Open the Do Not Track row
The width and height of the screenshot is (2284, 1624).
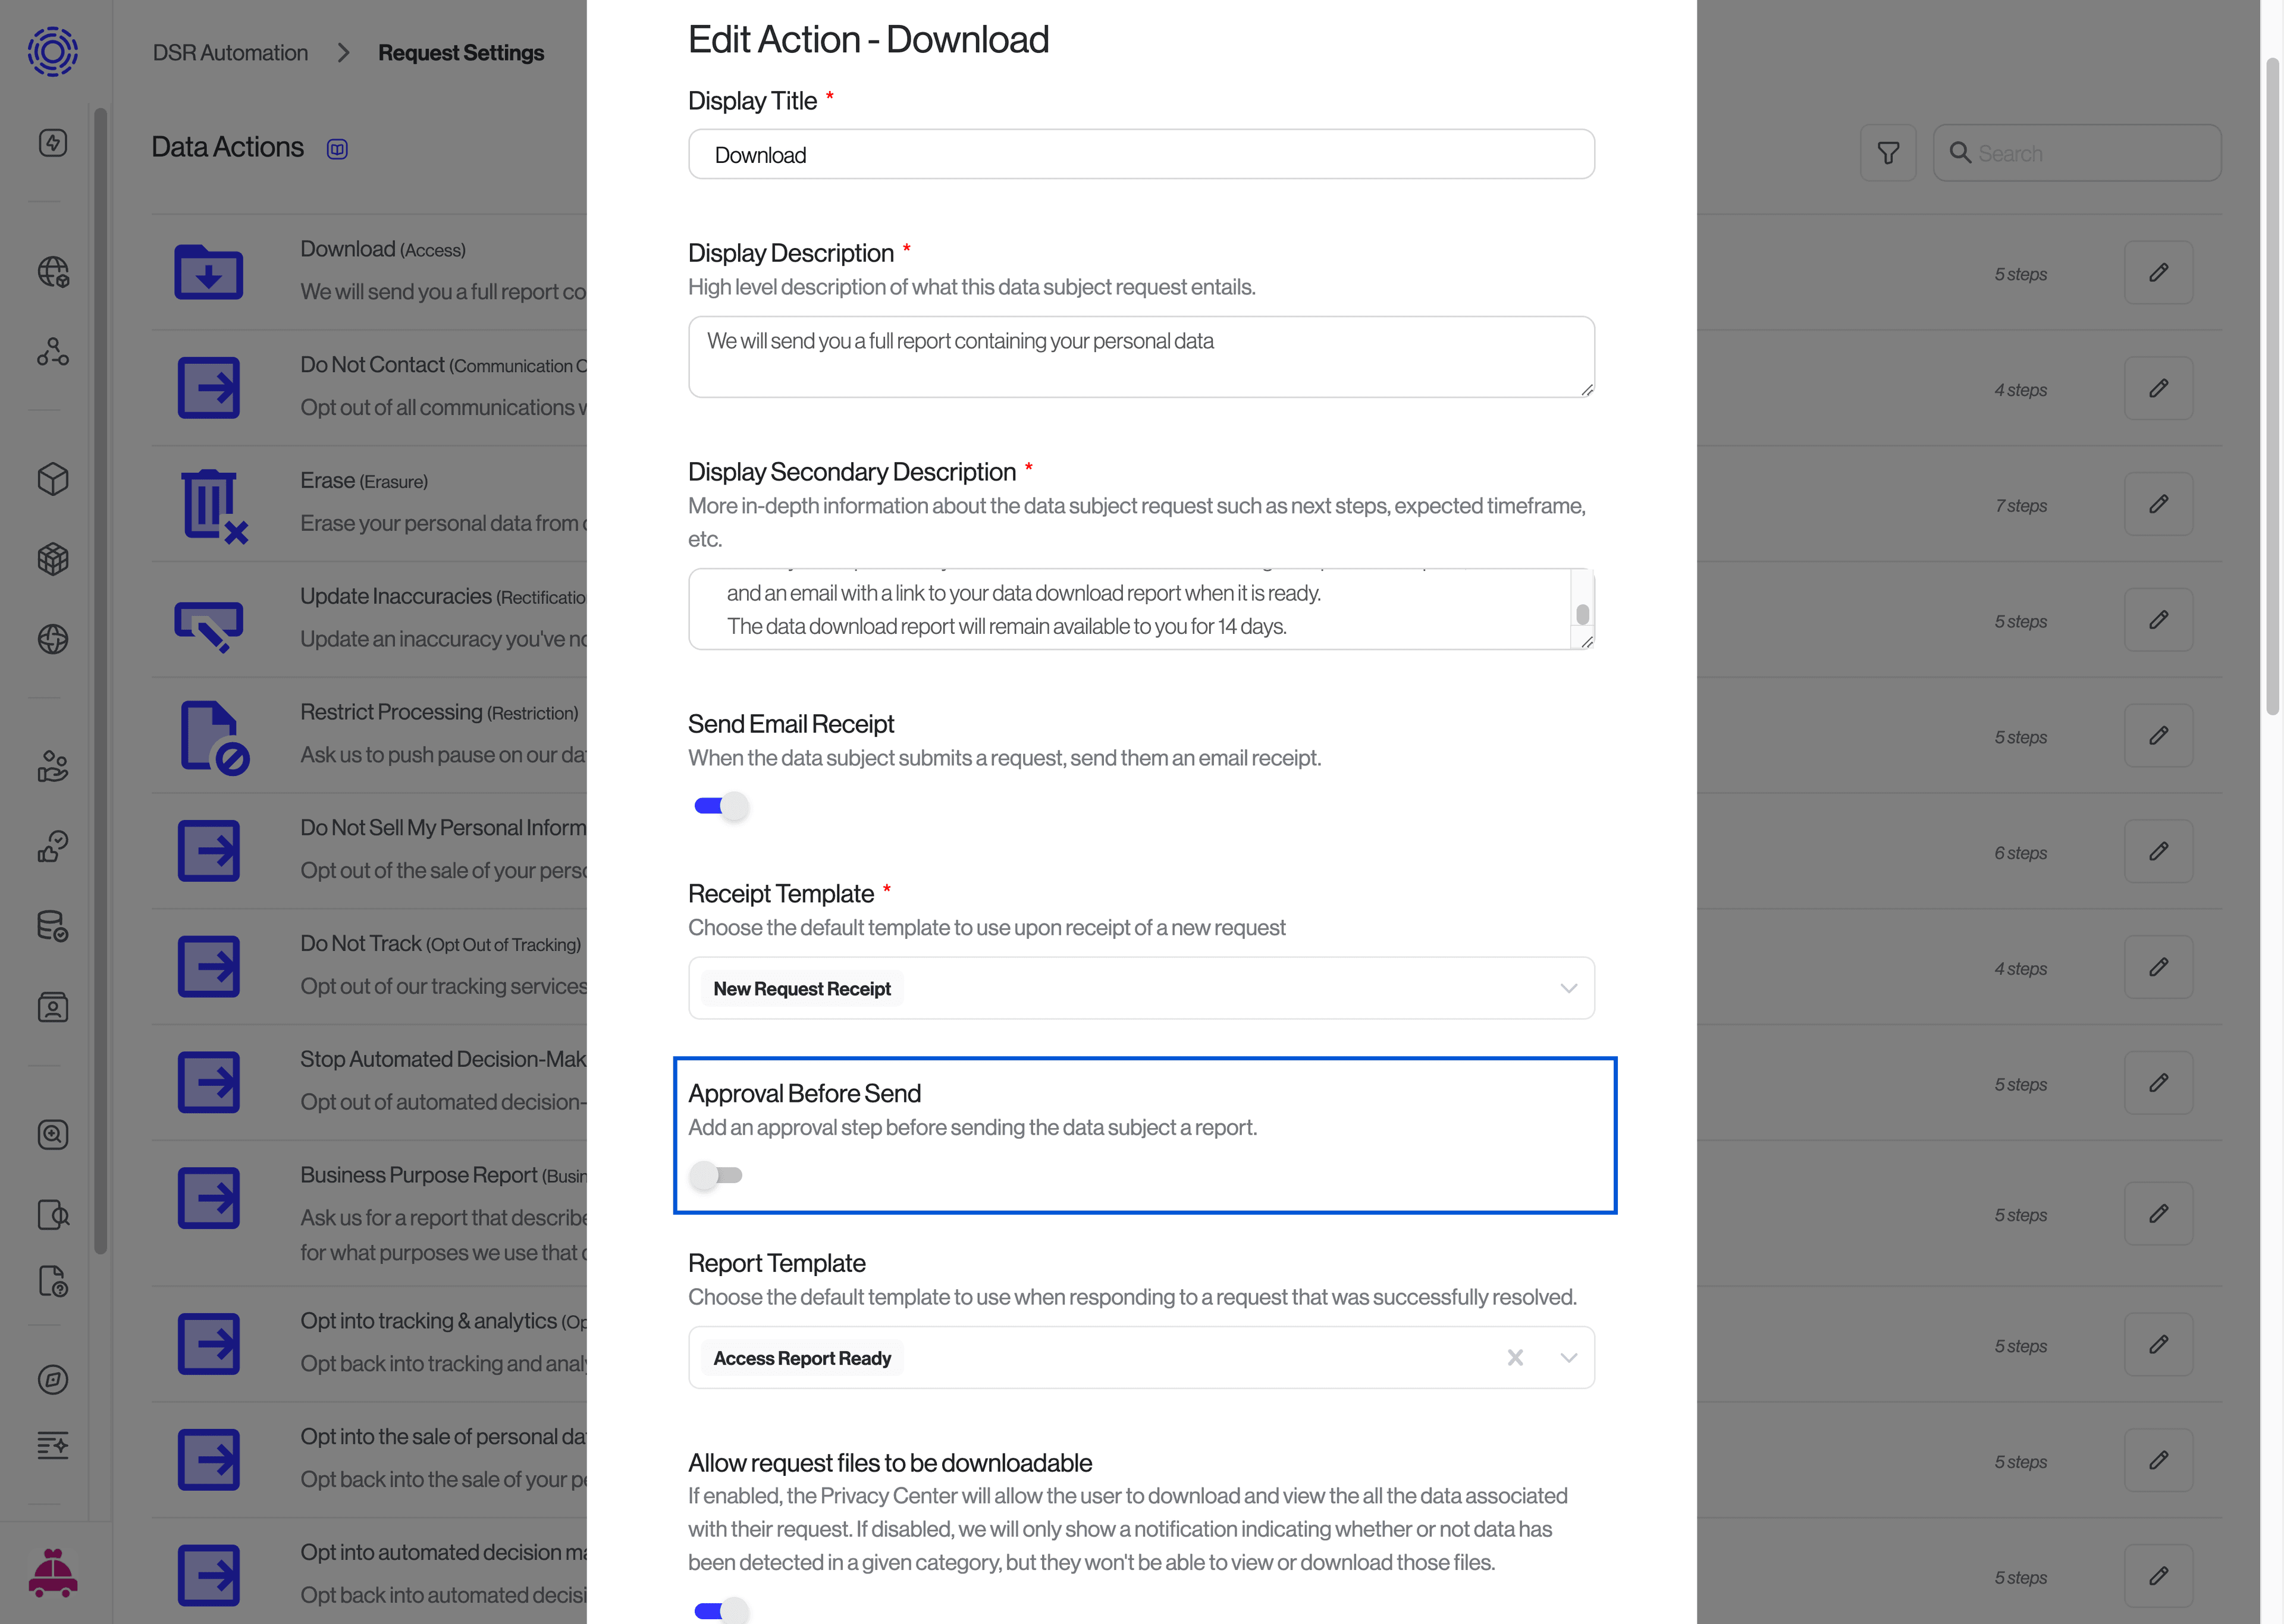tap(369, 966)
